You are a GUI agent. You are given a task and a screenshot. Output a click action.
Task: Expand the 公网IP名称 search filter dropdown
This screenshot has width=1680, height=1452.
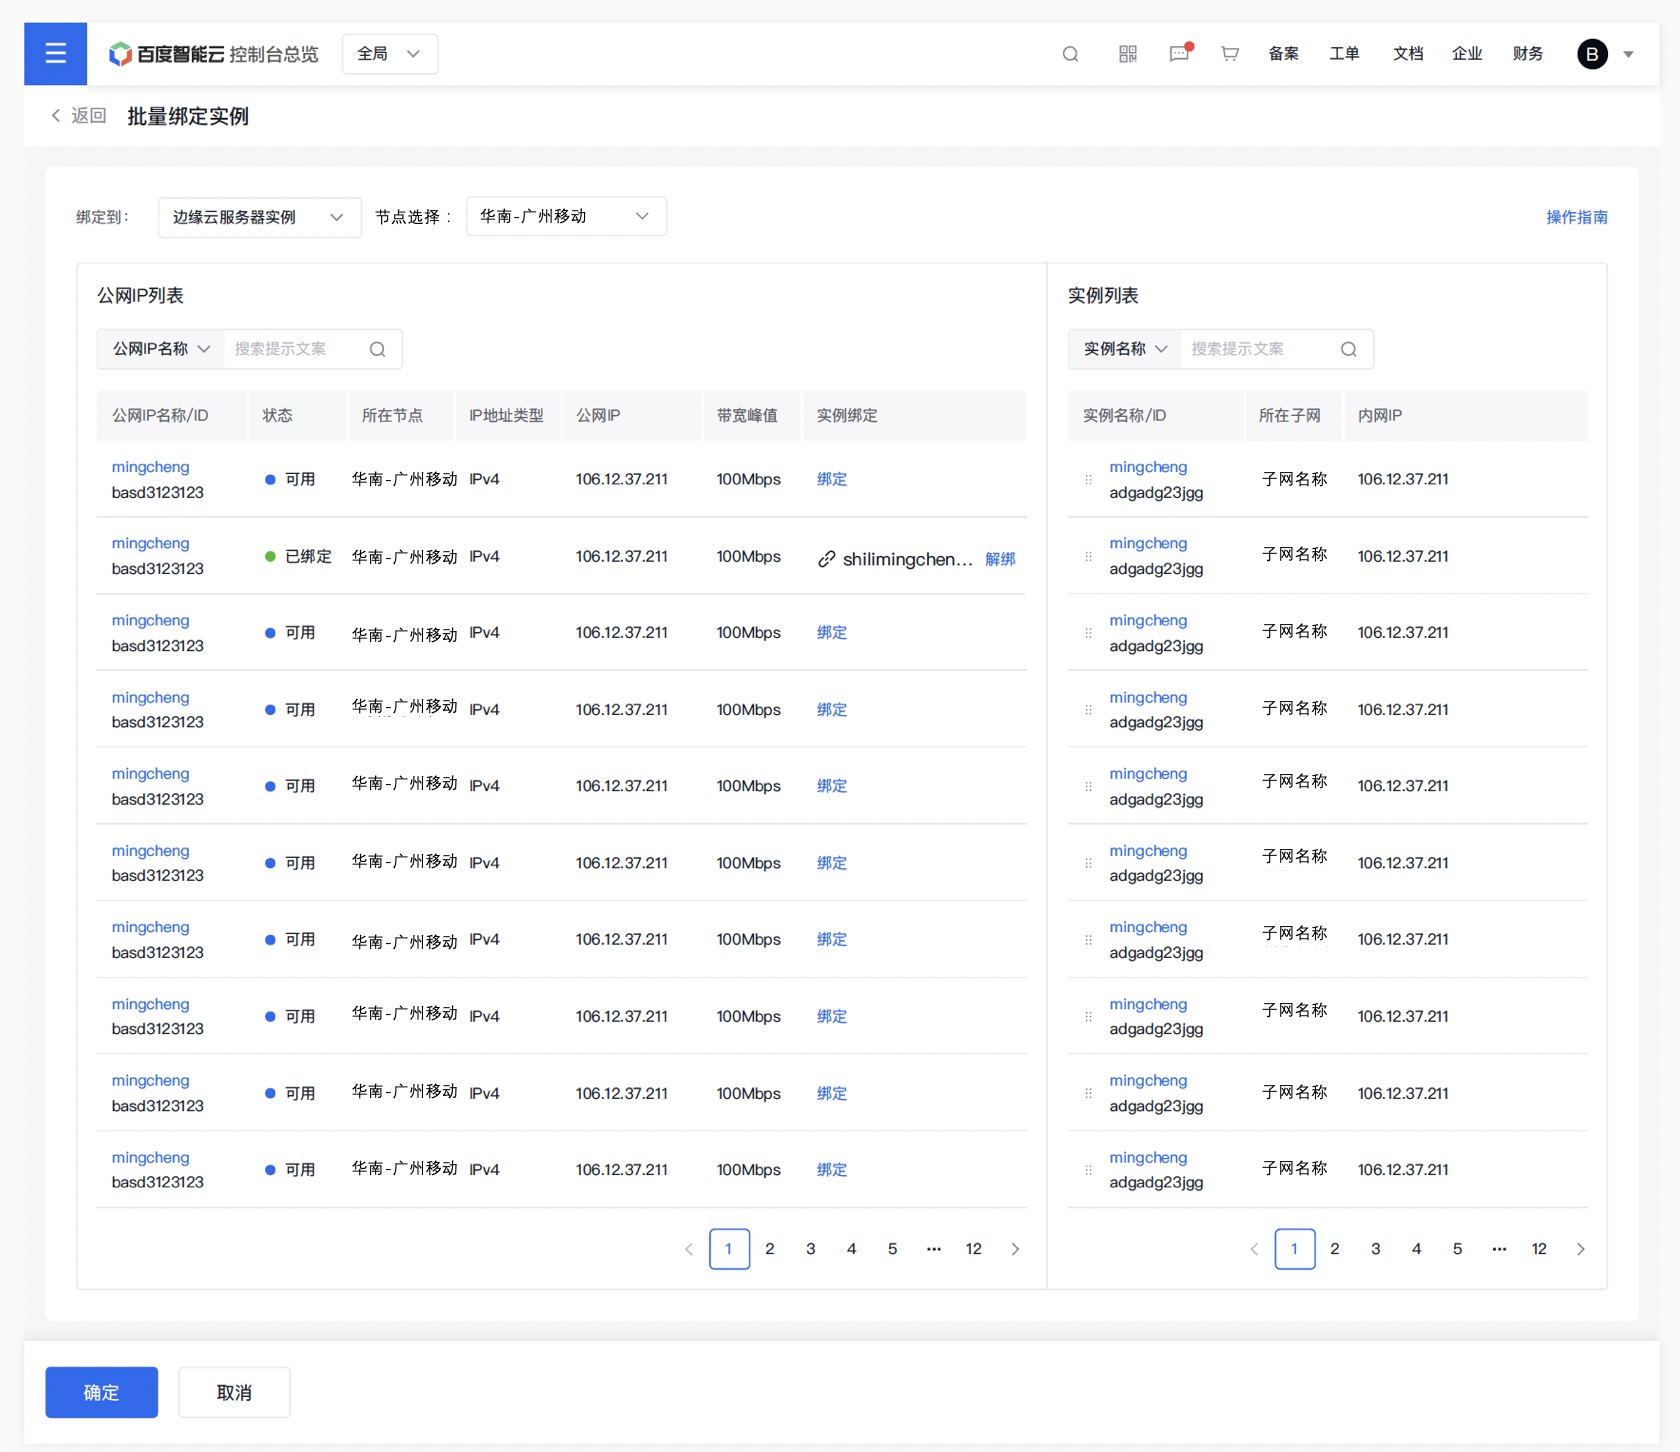pyautogui.click(x=161, y=349)
